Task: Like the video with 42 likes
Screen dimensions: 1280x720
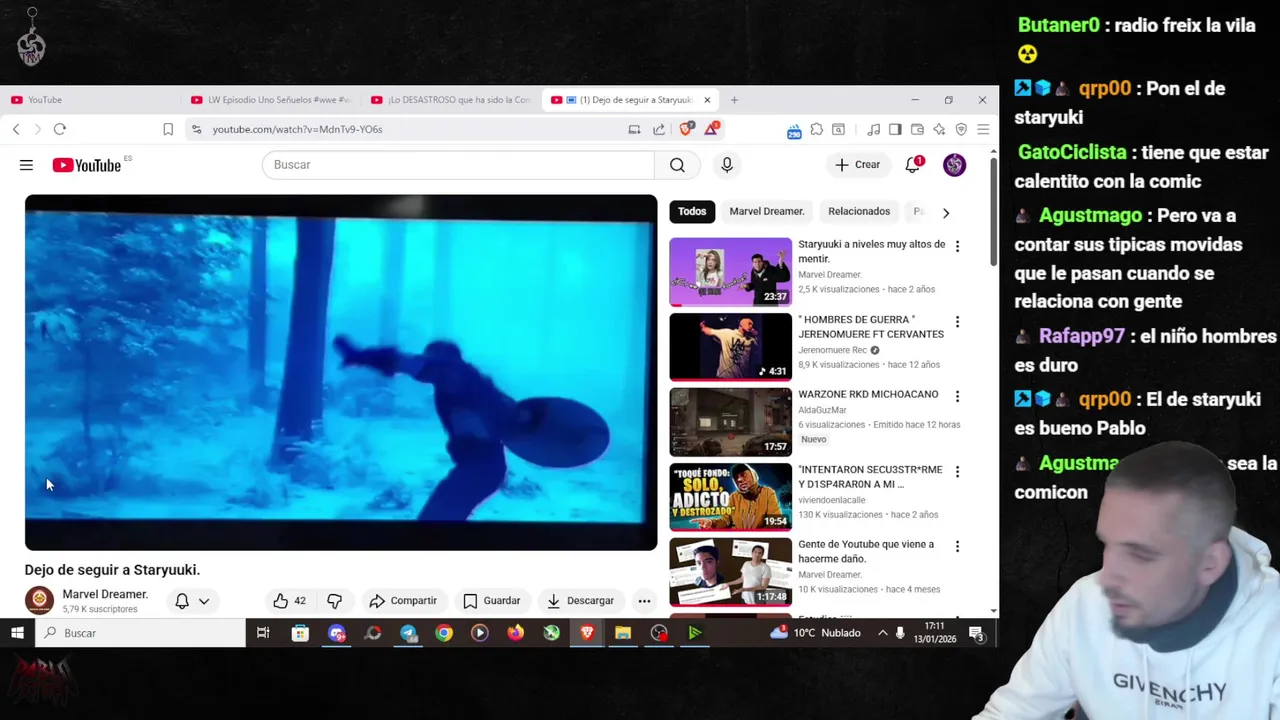Action: (x=289, y=601)
